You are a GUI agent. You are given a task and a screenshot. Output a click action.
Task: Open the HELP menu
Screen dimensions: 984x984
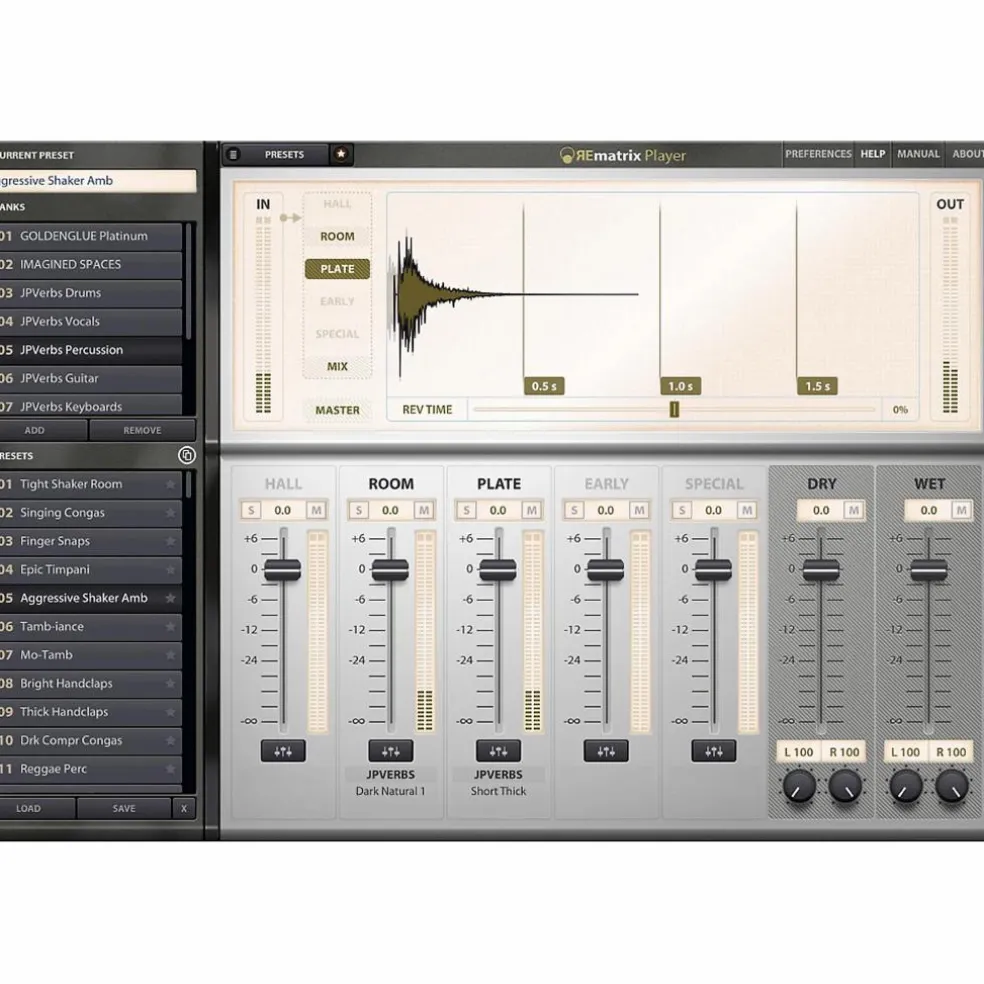pyautogui.click(x=872, y=154)
